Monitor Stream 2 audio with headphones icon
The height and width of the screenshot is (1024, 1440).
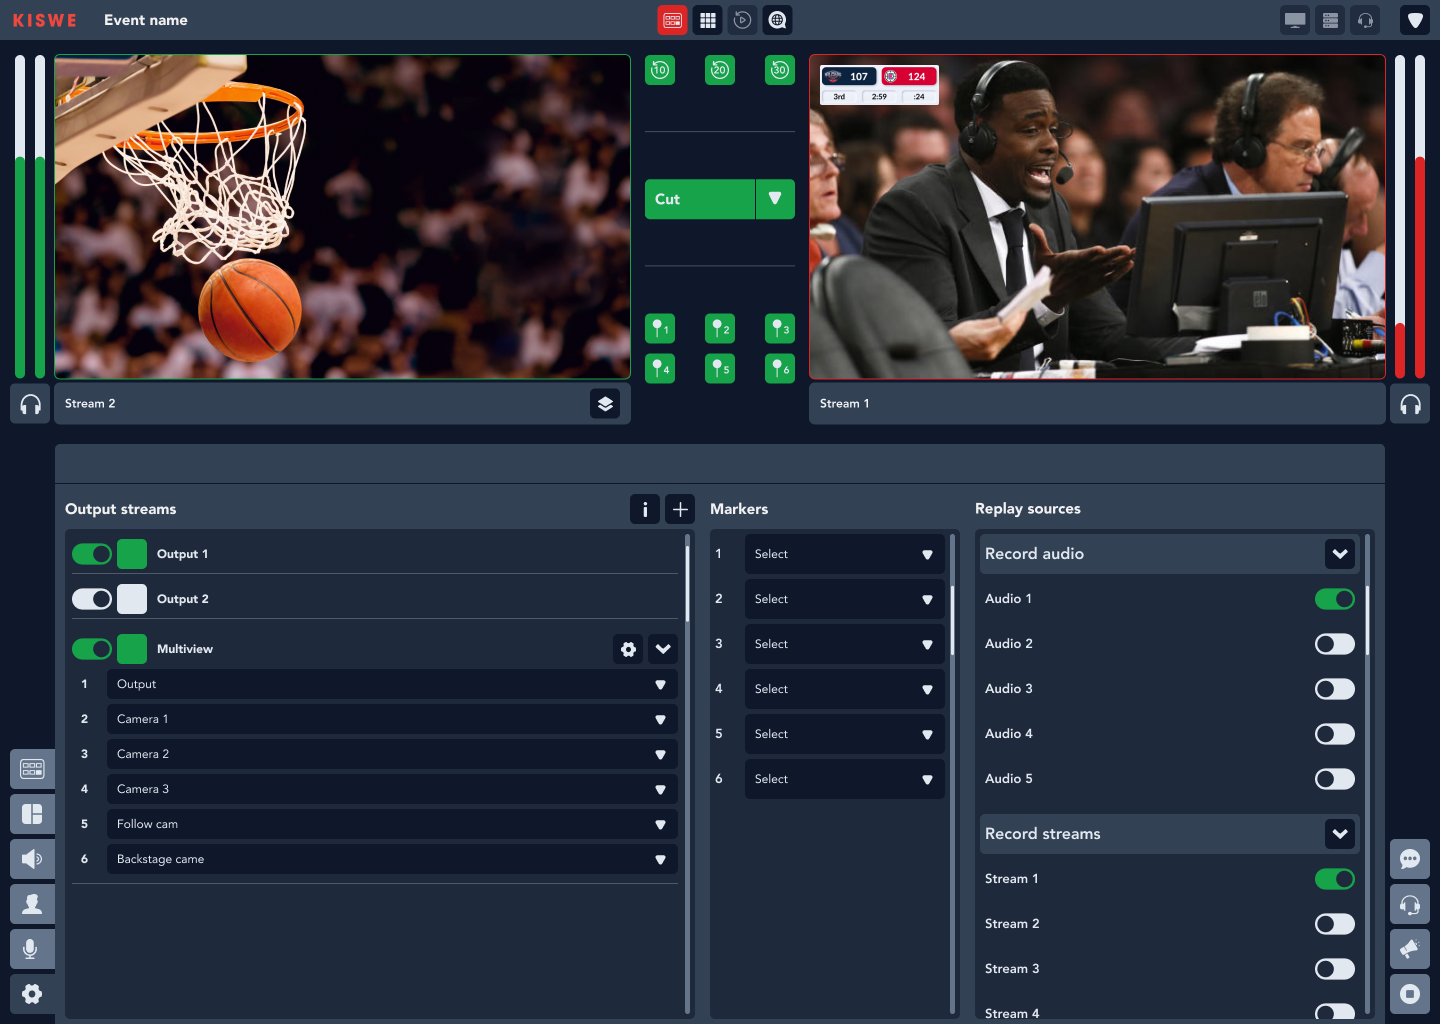pos(30,404)
